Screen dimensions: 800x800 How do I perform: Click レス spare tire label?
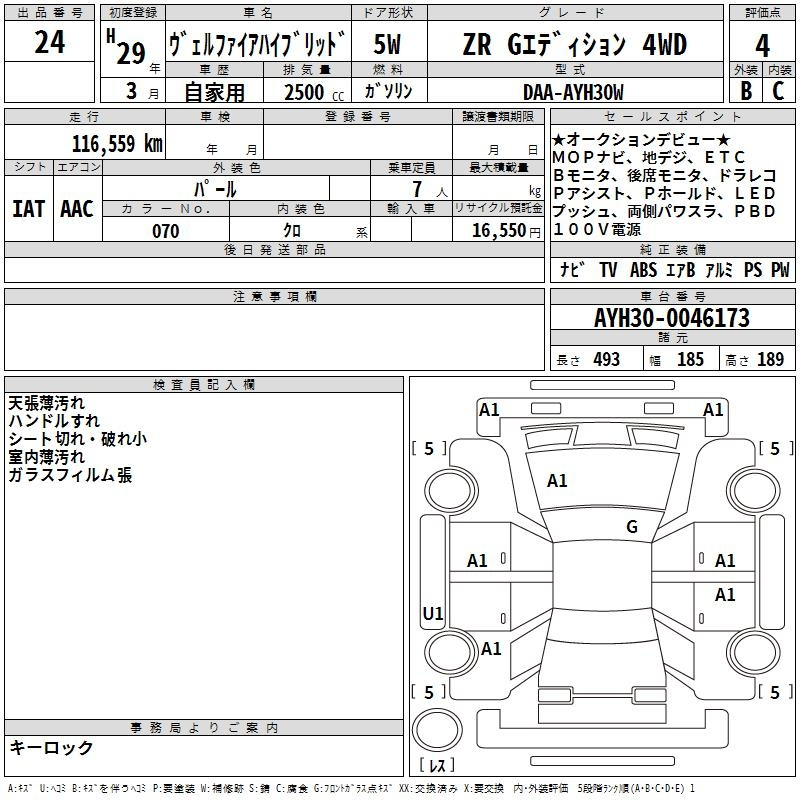pos(437,764)
